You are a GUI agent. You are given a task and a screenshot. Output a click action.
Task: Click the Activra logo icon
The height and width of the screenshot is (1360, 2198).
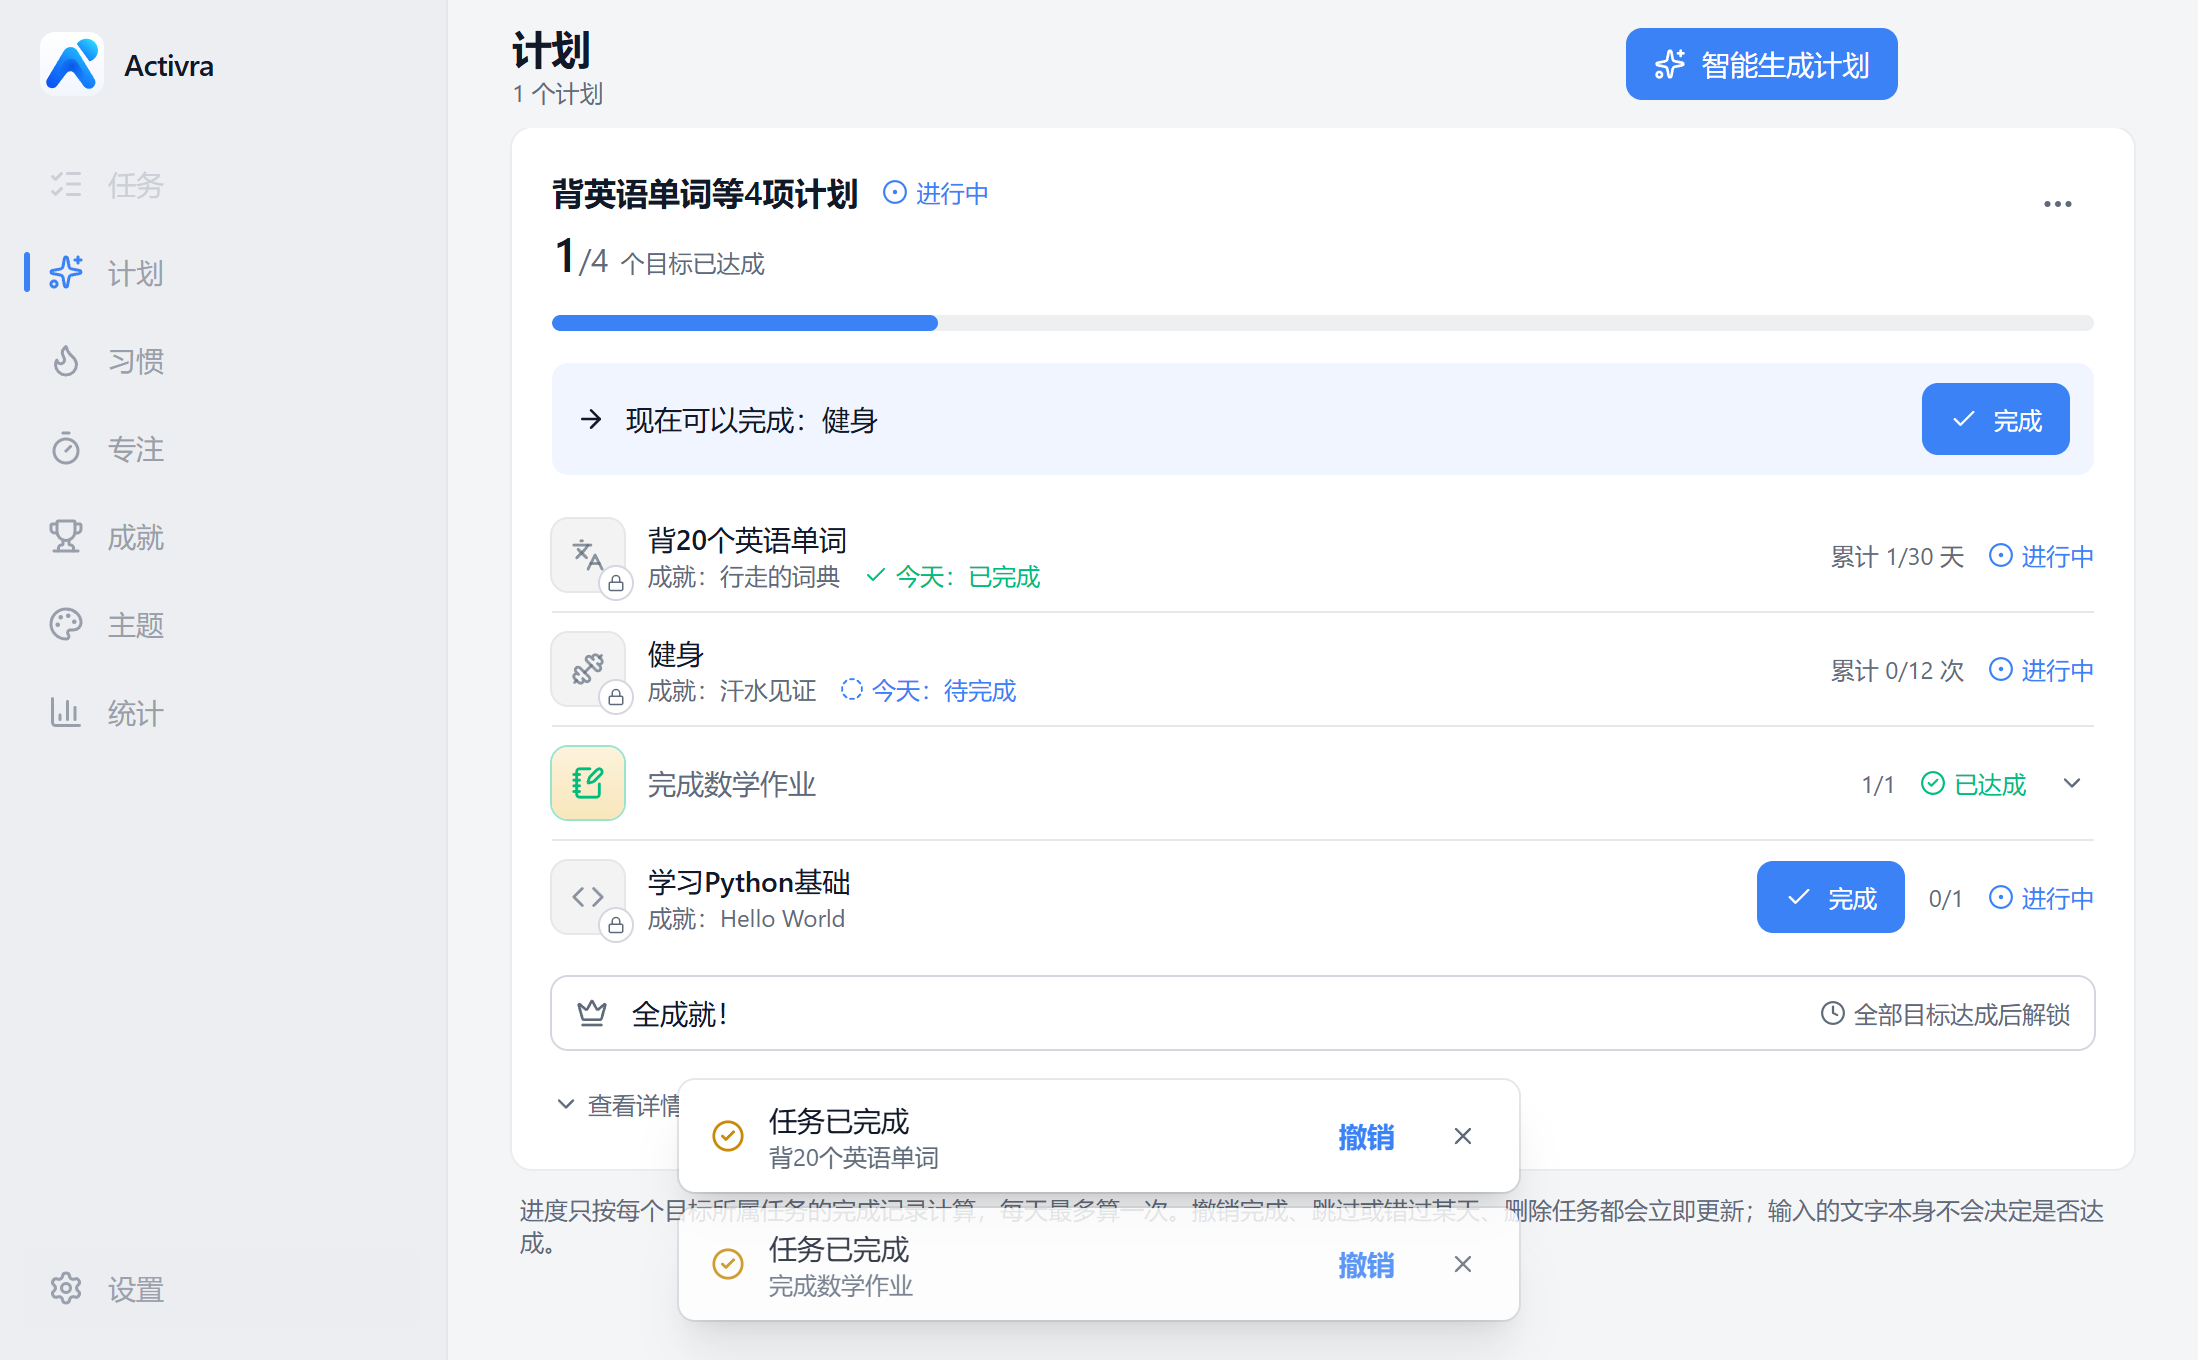tap(71, 65)
